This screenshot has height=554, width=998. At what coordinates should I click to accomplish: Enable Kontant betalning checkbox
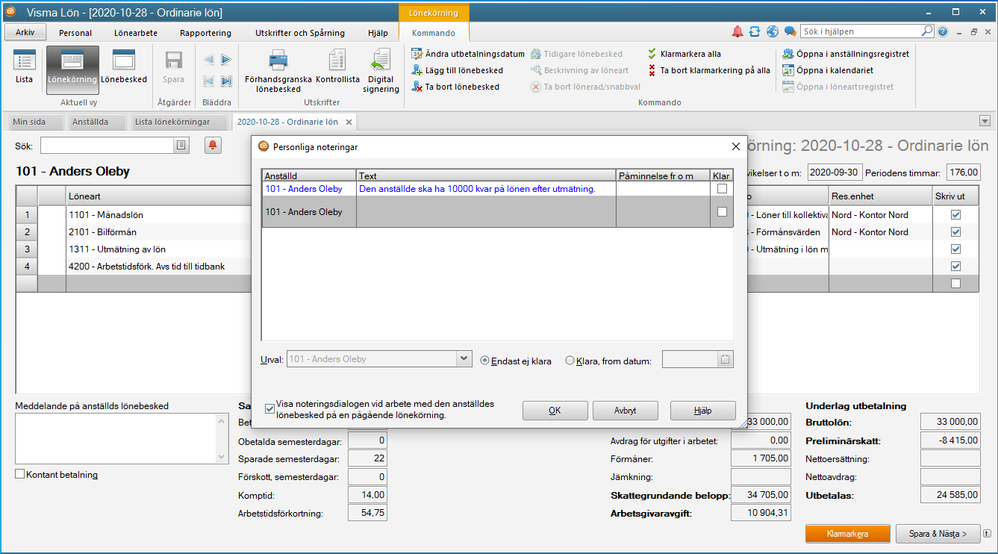21,474
